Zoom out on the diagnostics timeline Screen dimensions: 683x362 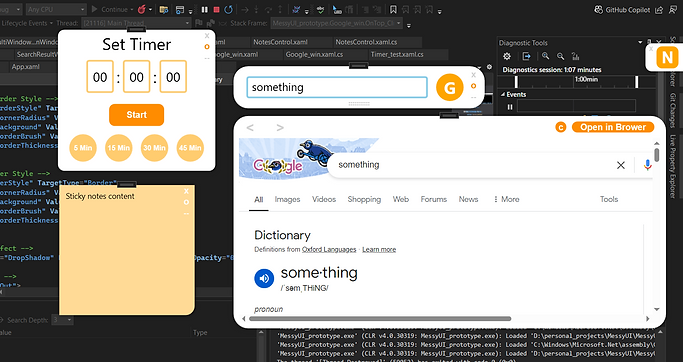pyautogui.click(x=561, y=56)
